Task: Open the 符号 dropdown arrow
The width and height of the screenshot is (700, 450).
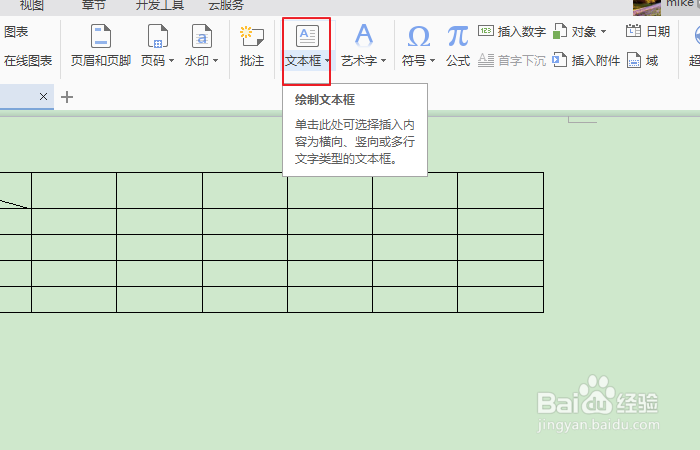Action: [432, 60]
